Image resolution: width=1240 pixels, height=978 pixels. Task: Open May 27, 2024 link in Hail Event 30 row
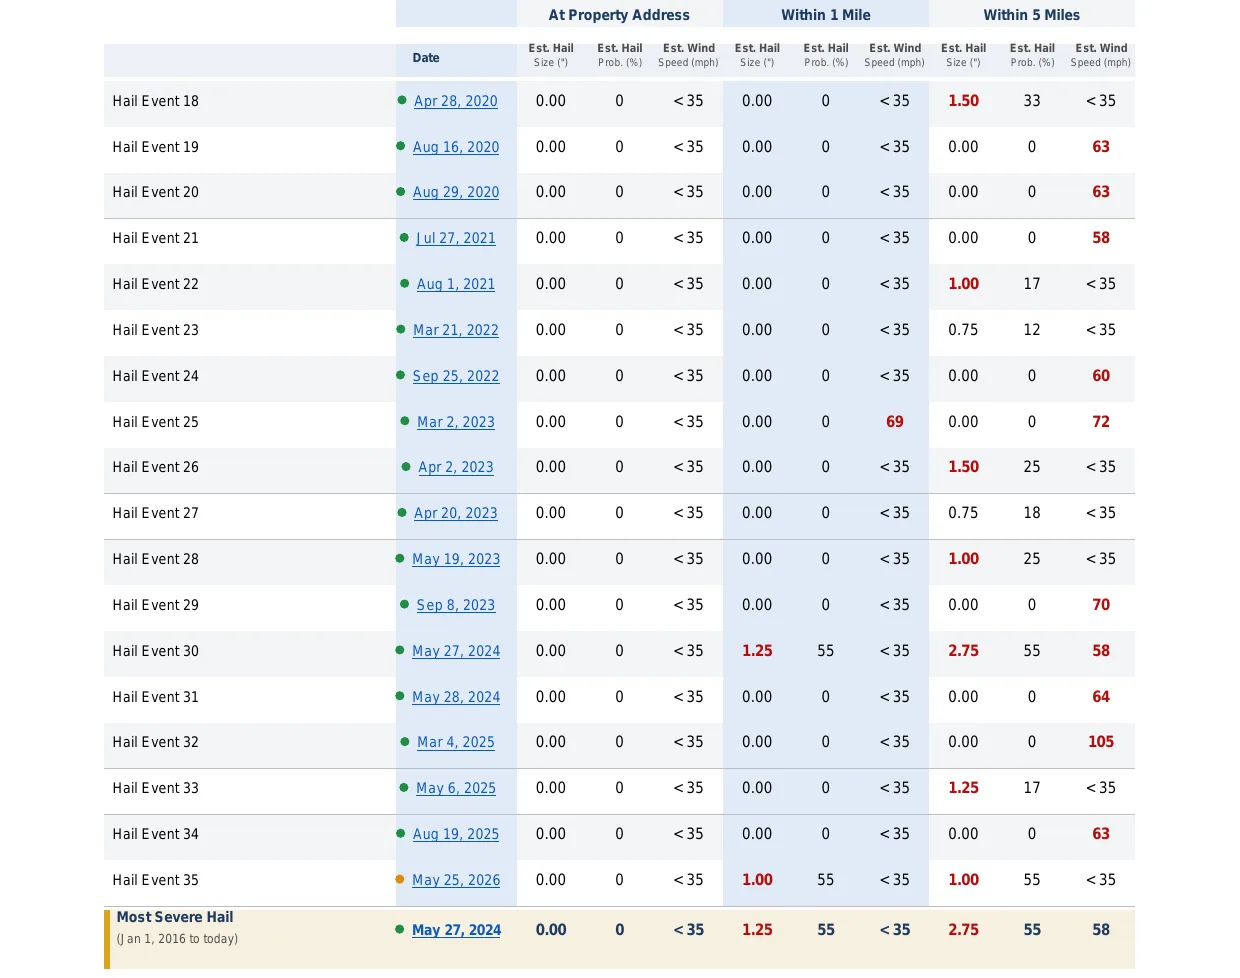click(456, 651)
